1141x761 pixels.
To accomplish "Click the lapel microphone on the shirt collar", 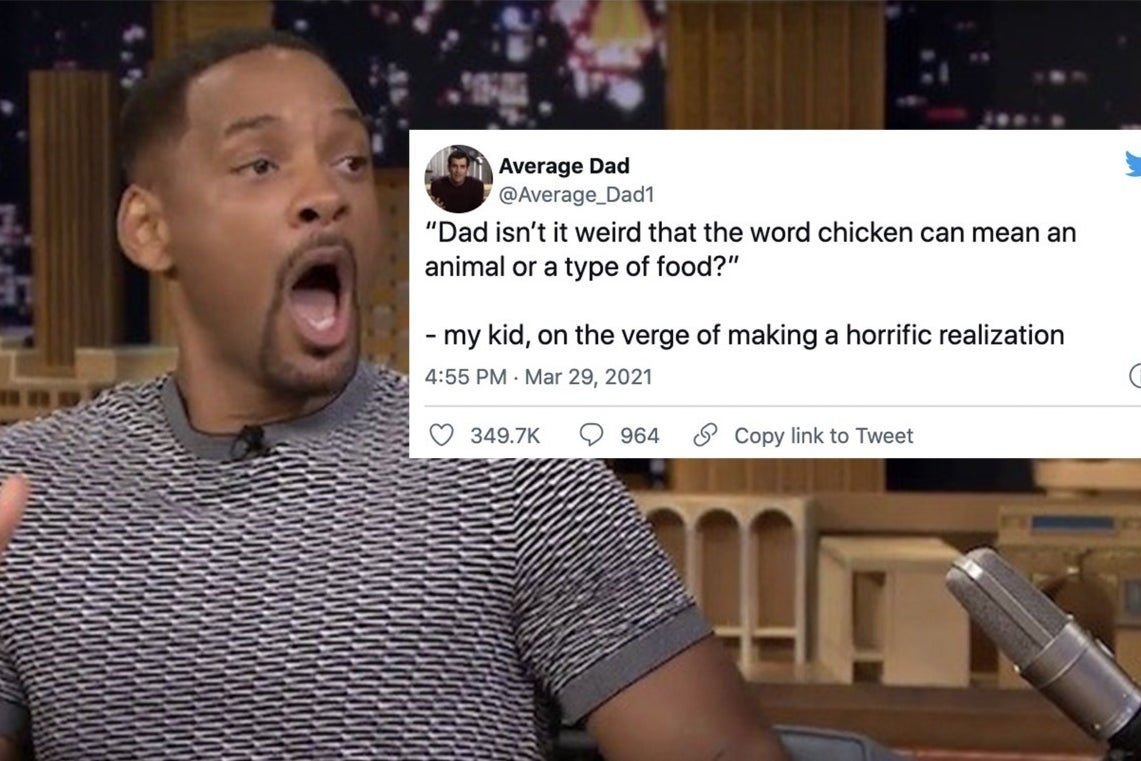I will 250,441.
